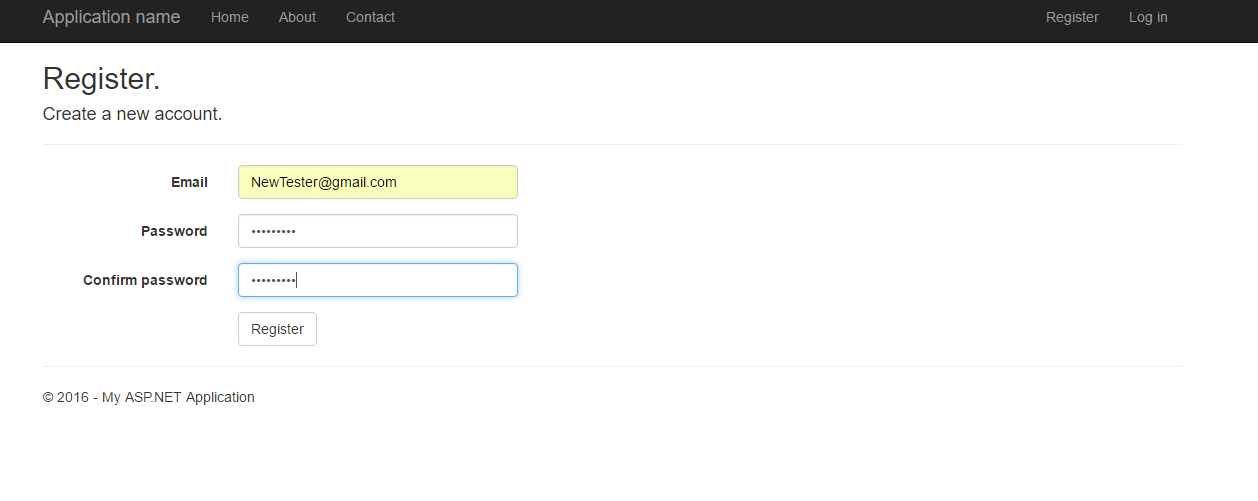1258x501 pixels.
Task: Click the divider line above the form
Action: pos(612,144)
